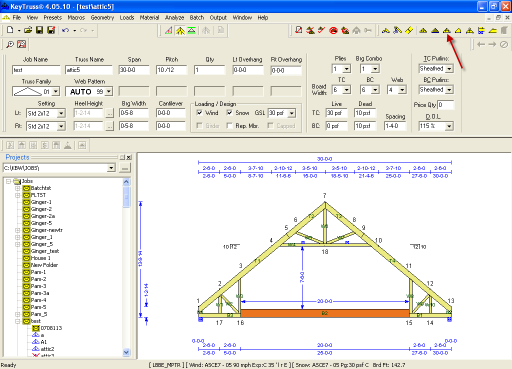Click the project tree scroll down arrow
This screenshot has height=369, width=512.
pyautogui.click(x=126, y=352)
